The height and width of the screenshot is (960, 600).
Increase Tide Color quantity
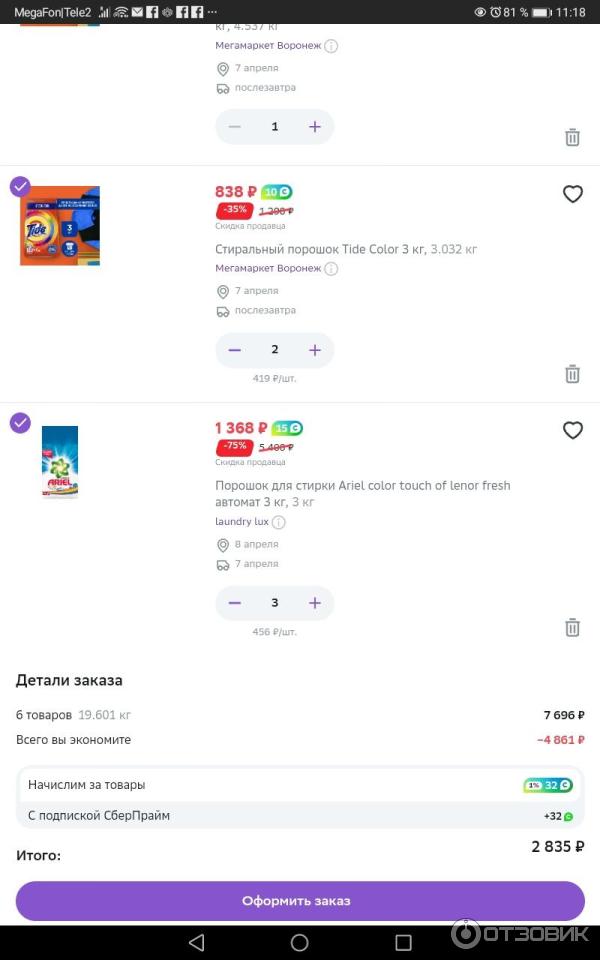pos(315,350)
